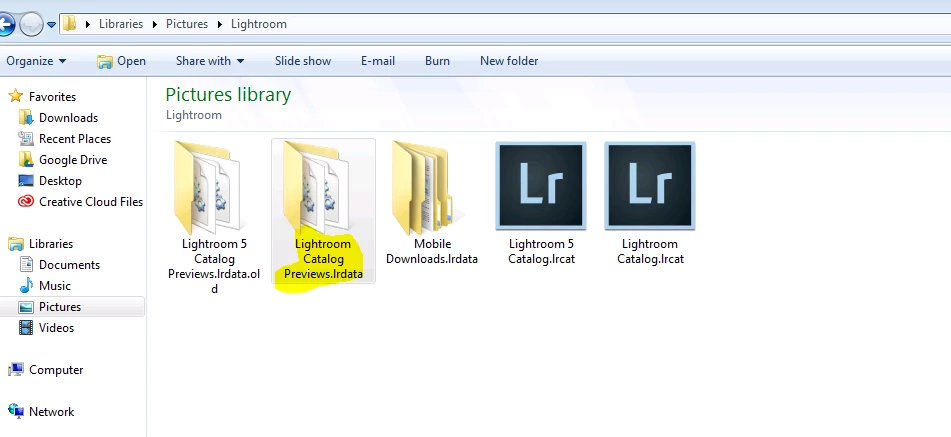Click the Open toolbar button

coord(121,61)
